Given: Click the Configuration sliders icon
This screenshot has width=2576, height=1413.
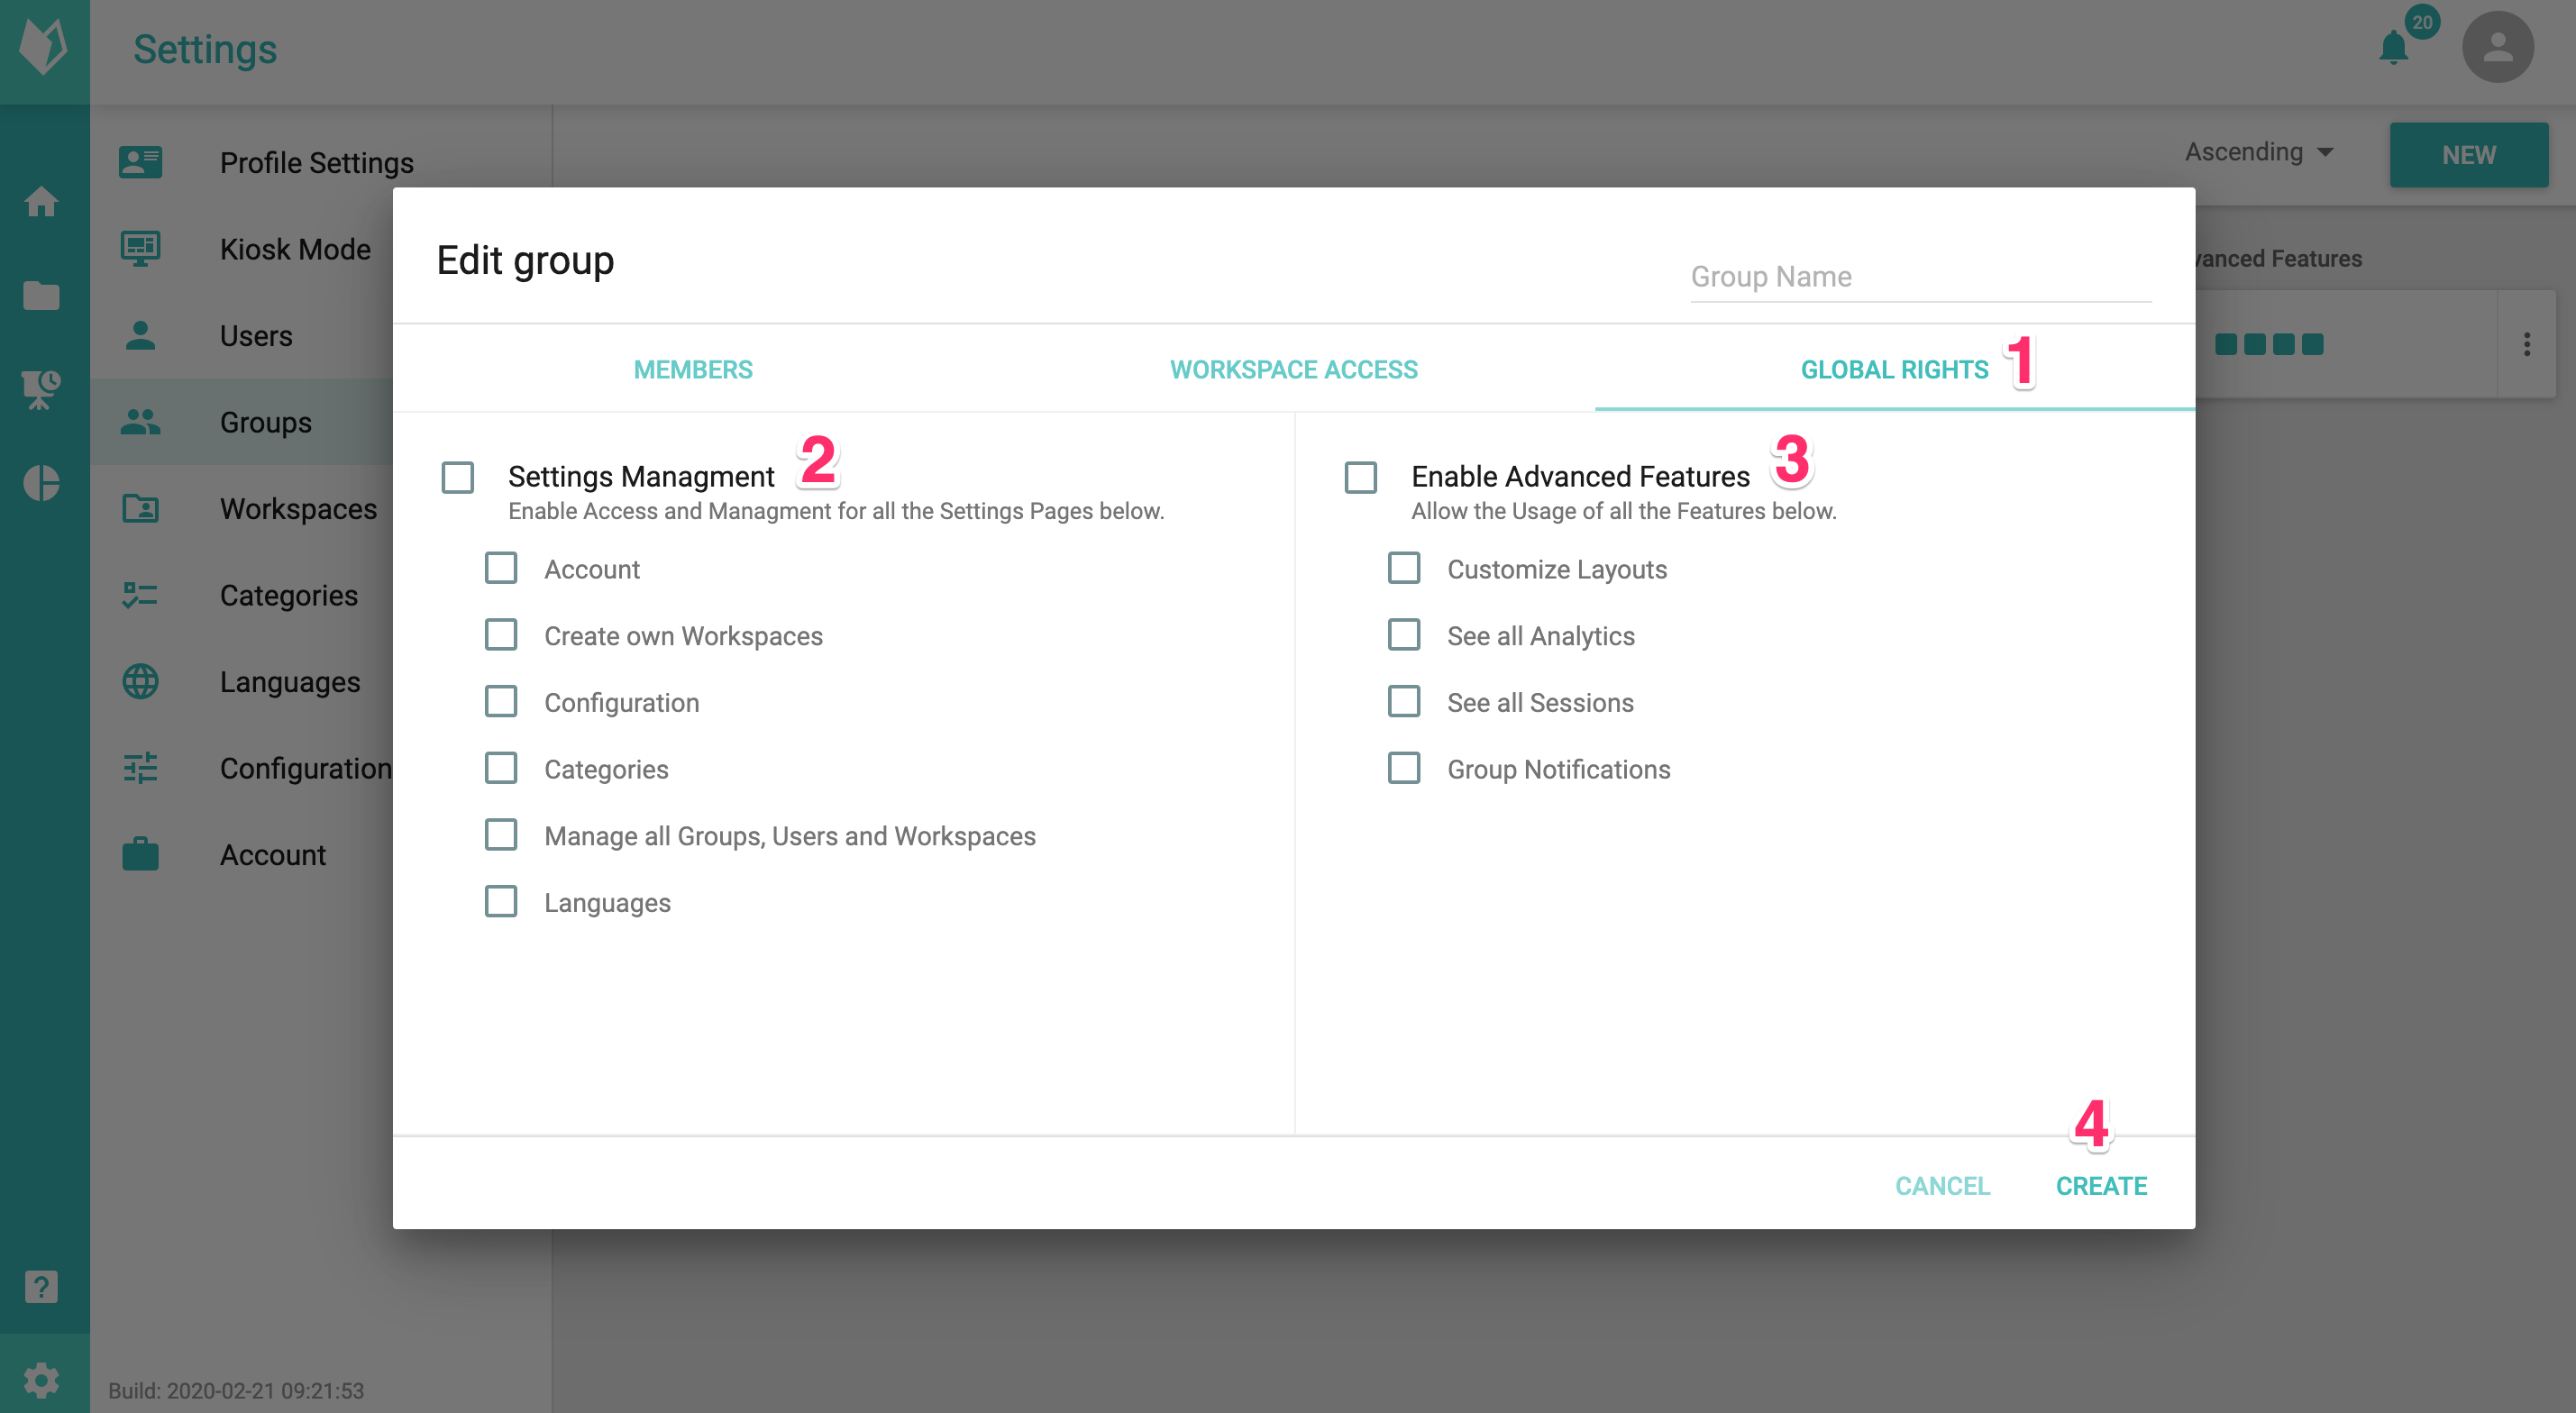Looking at the screenshot, I should click(x=140, y=768).
